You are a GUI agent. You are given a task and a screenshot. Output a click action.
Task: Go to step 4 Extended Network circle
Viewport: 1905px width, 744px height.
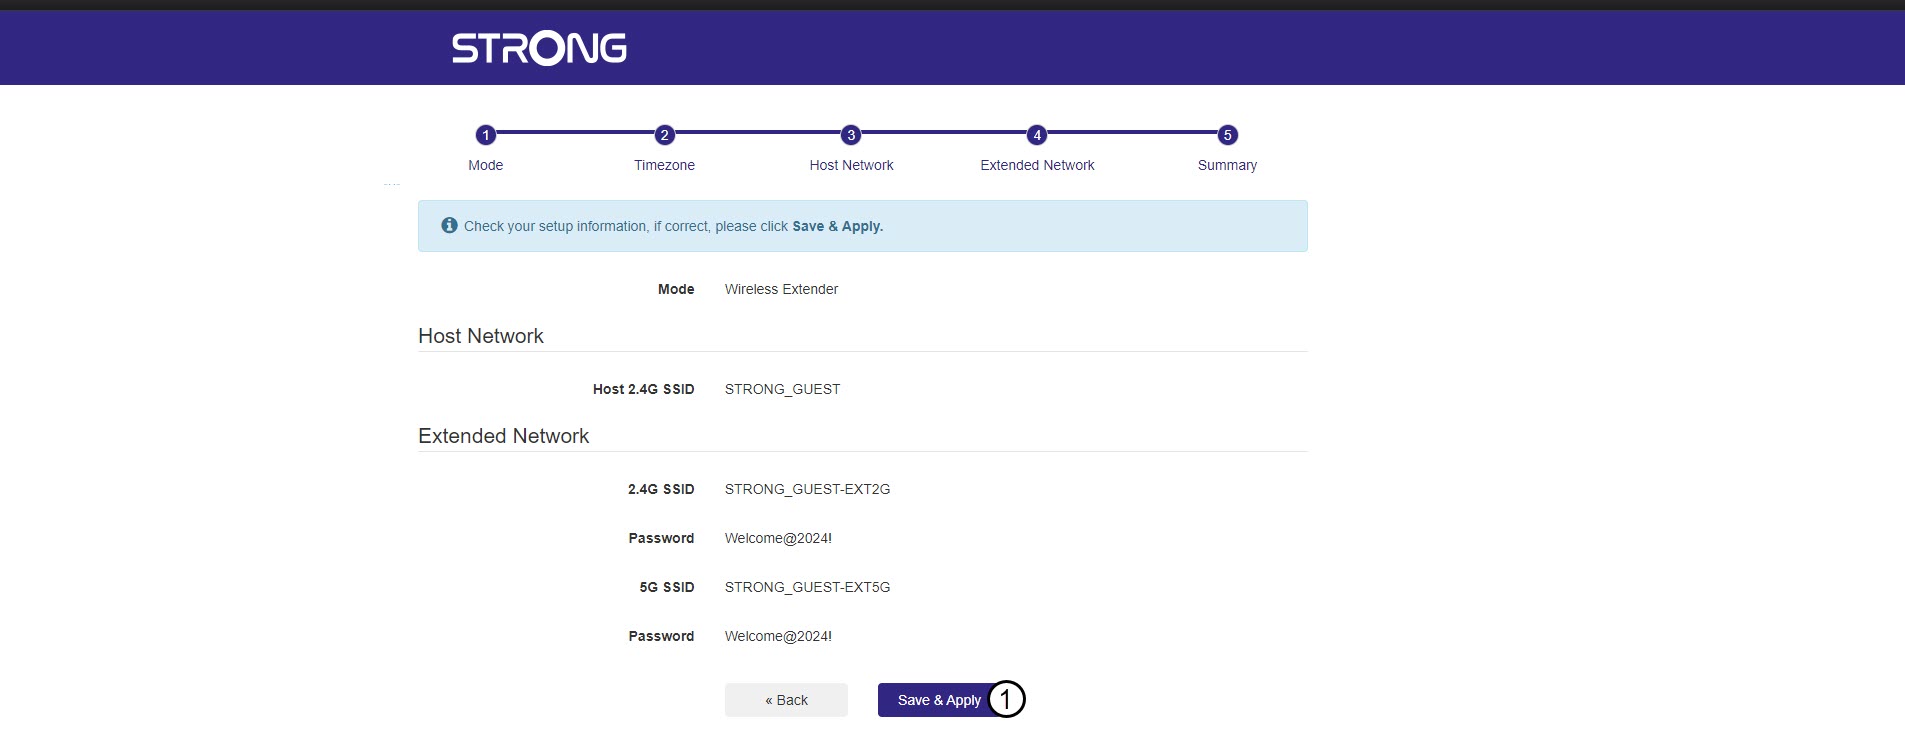pos(1037,135)
